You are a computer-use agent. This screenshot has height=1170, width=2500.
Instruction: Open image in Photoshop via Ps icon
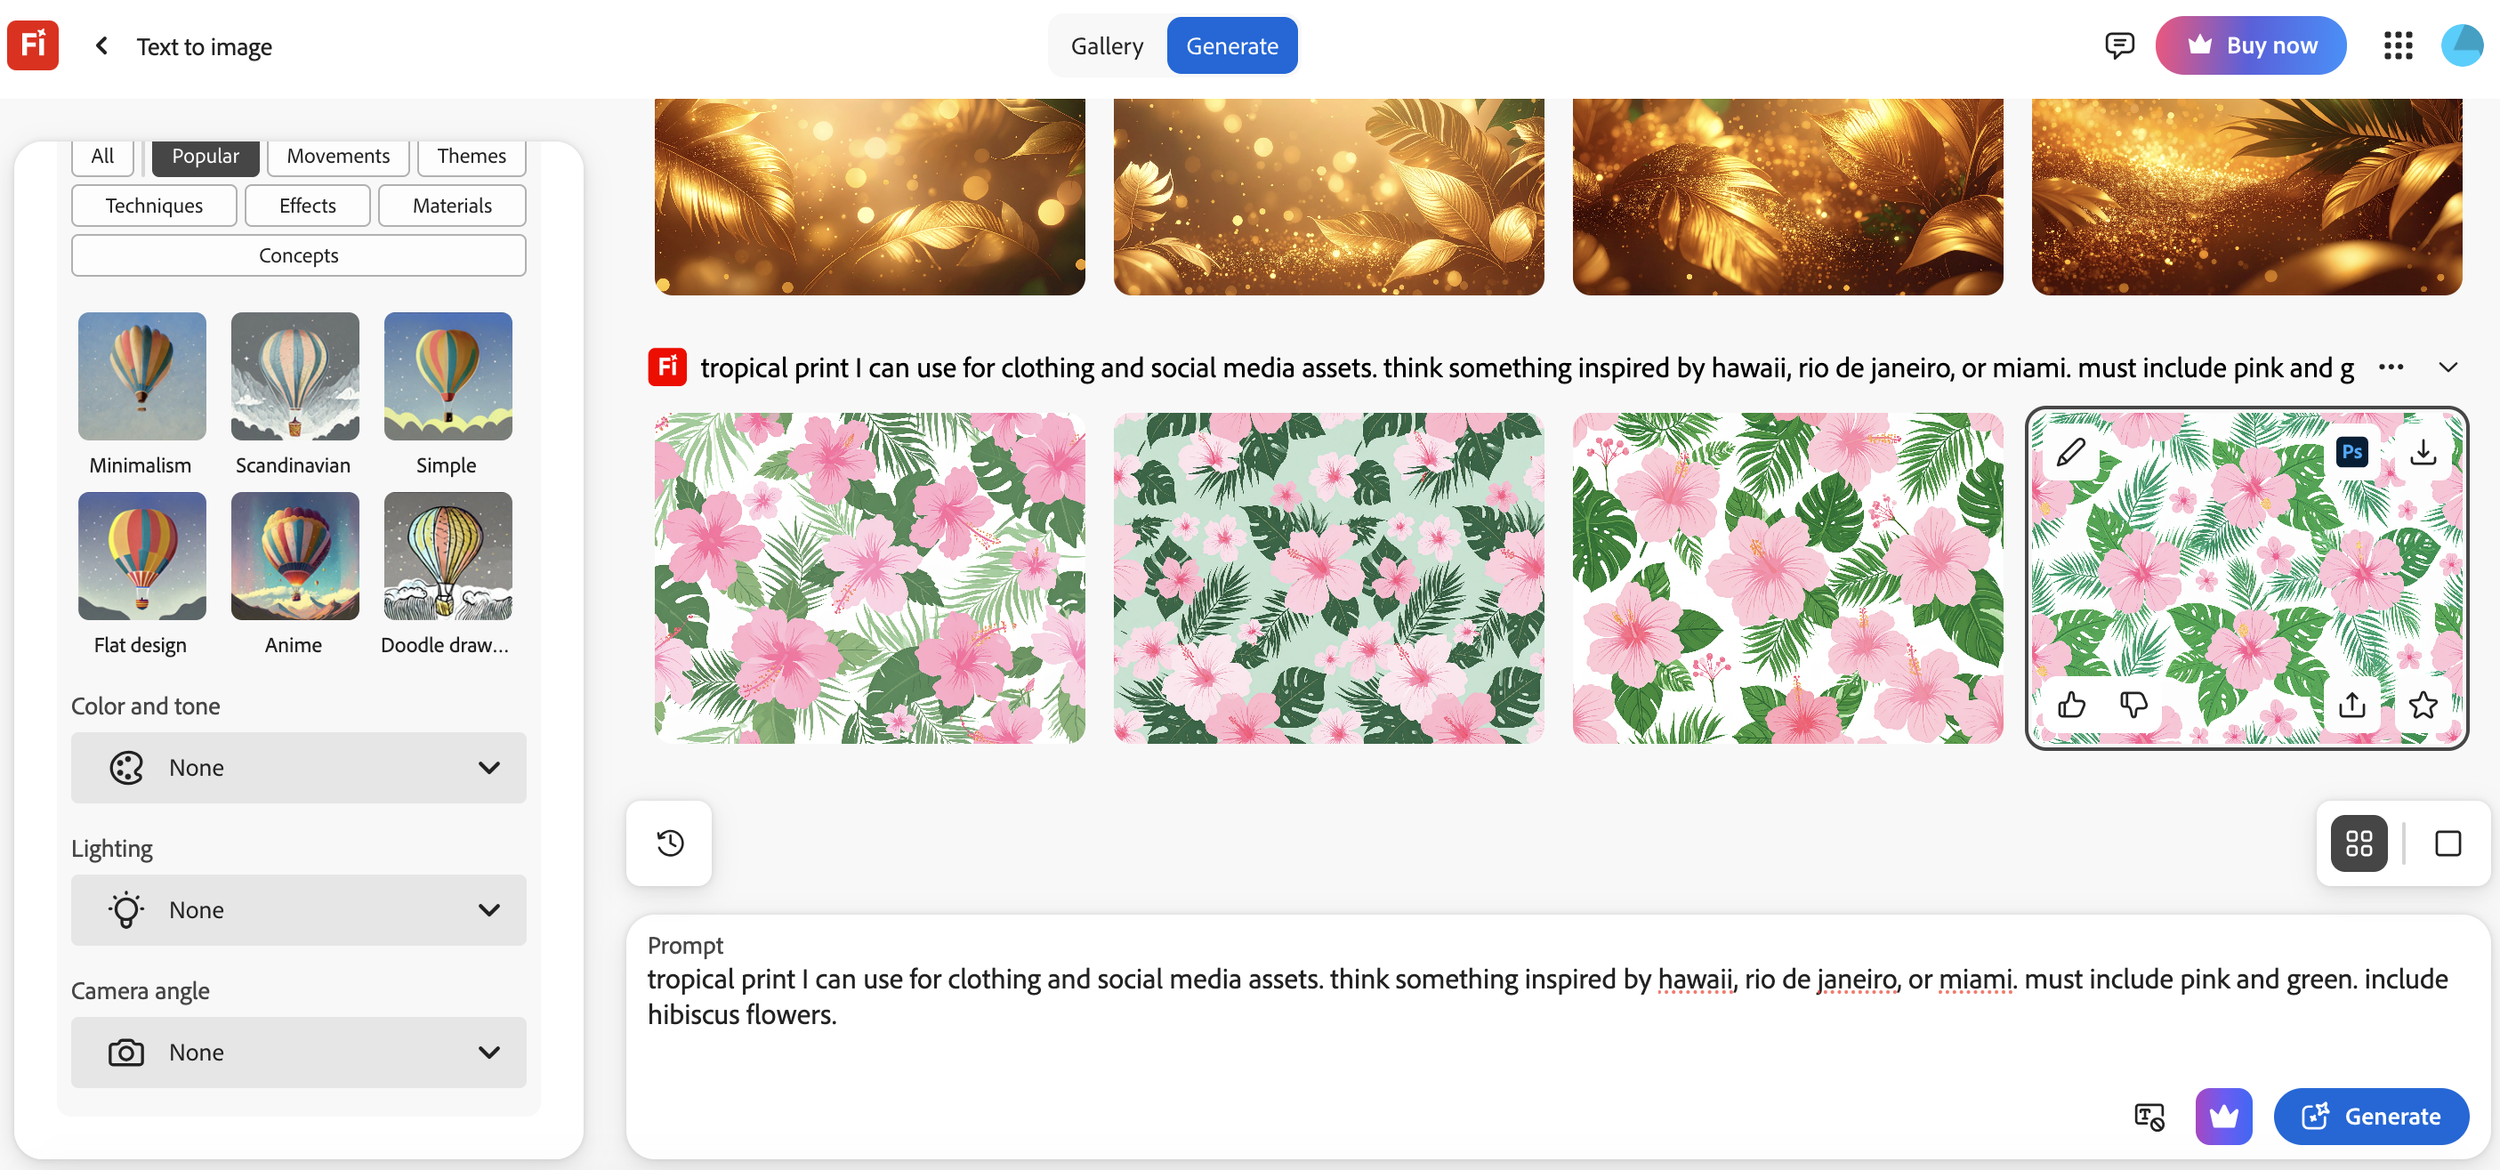coord(2352,453)
